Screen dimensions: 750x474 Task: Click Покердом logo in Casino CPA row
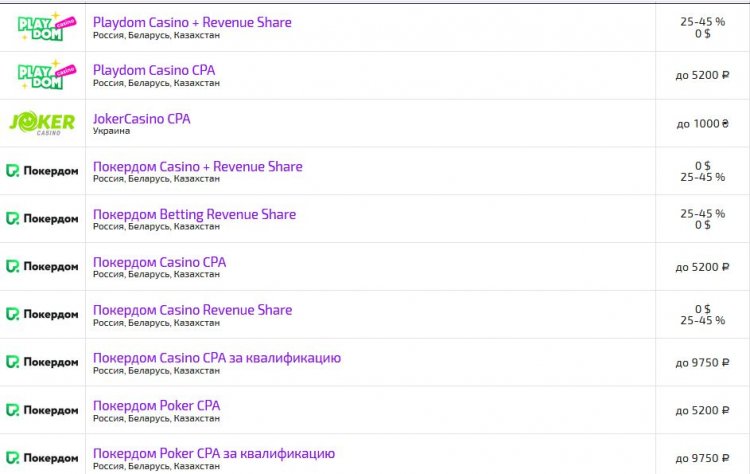tap(42, 266)
